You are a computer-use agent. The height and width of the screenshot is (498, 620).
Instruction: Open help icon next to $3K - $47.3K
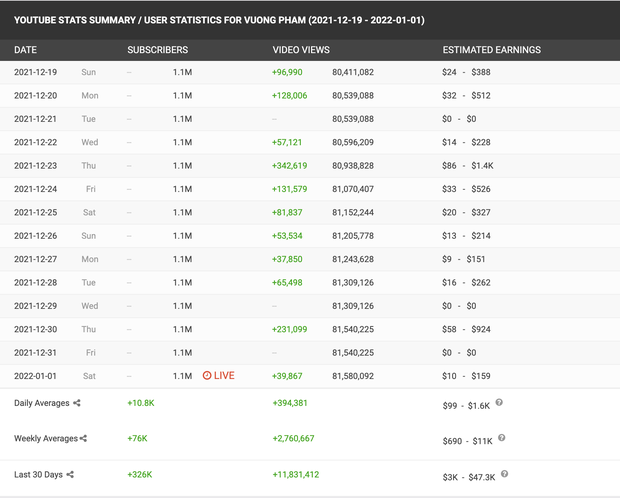(504, 474)
